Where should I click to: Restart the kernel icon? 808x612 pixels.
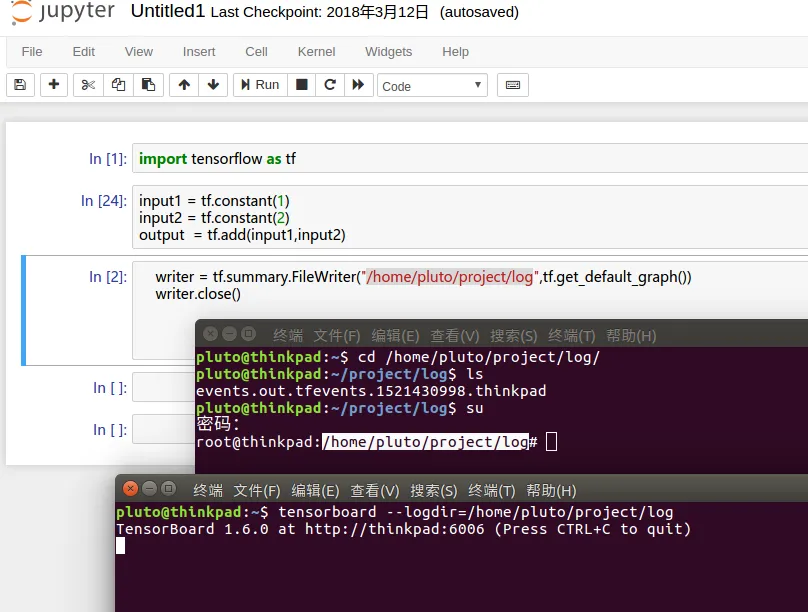pyautogui.click(x=330, y=85)
